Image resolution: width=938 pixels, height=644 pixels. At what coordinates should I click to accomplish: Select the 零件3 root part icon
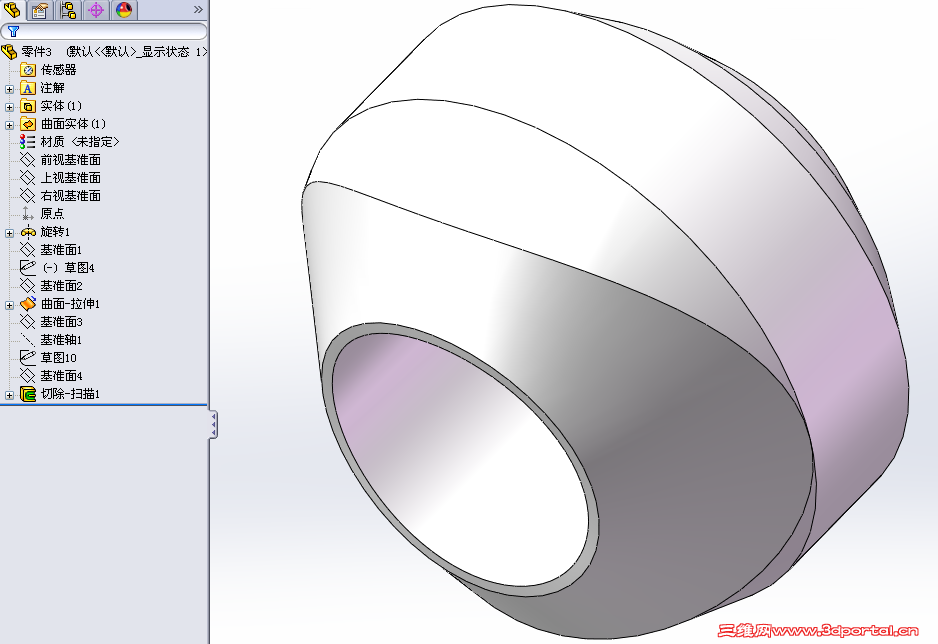click(x=9, y=52)
